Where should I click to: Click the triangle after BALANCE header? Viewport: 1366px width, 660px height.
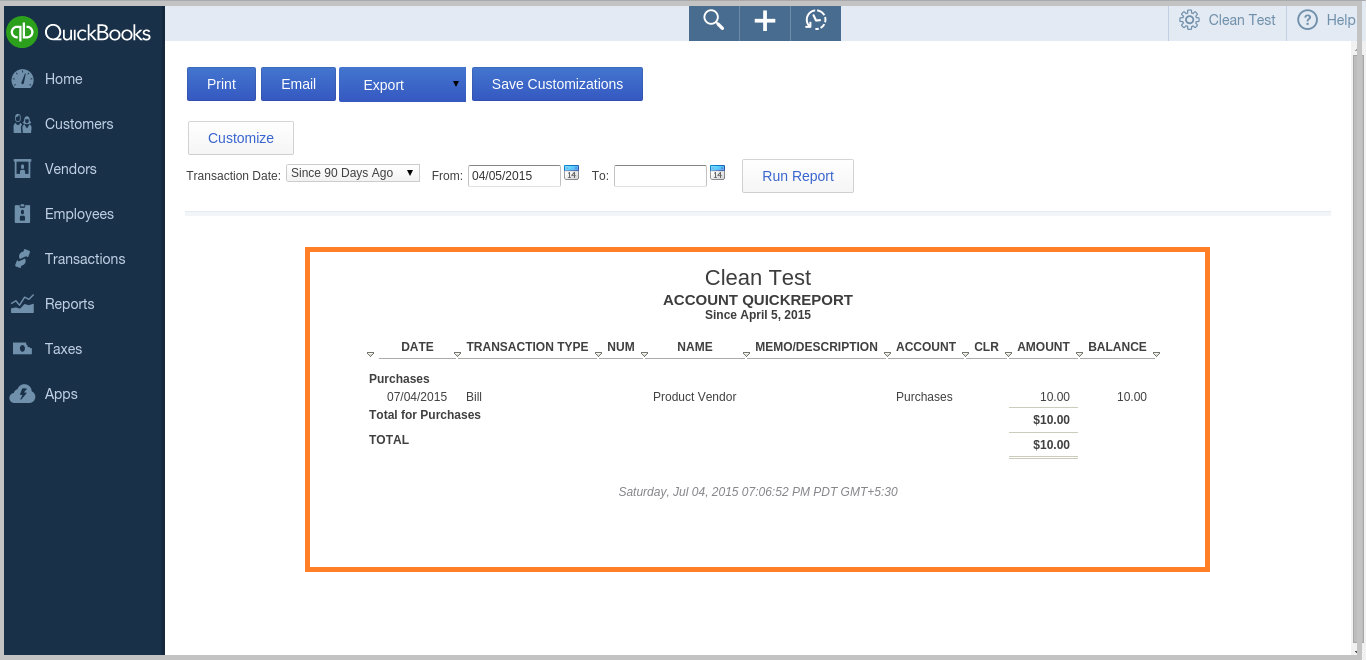[1156, 354]
